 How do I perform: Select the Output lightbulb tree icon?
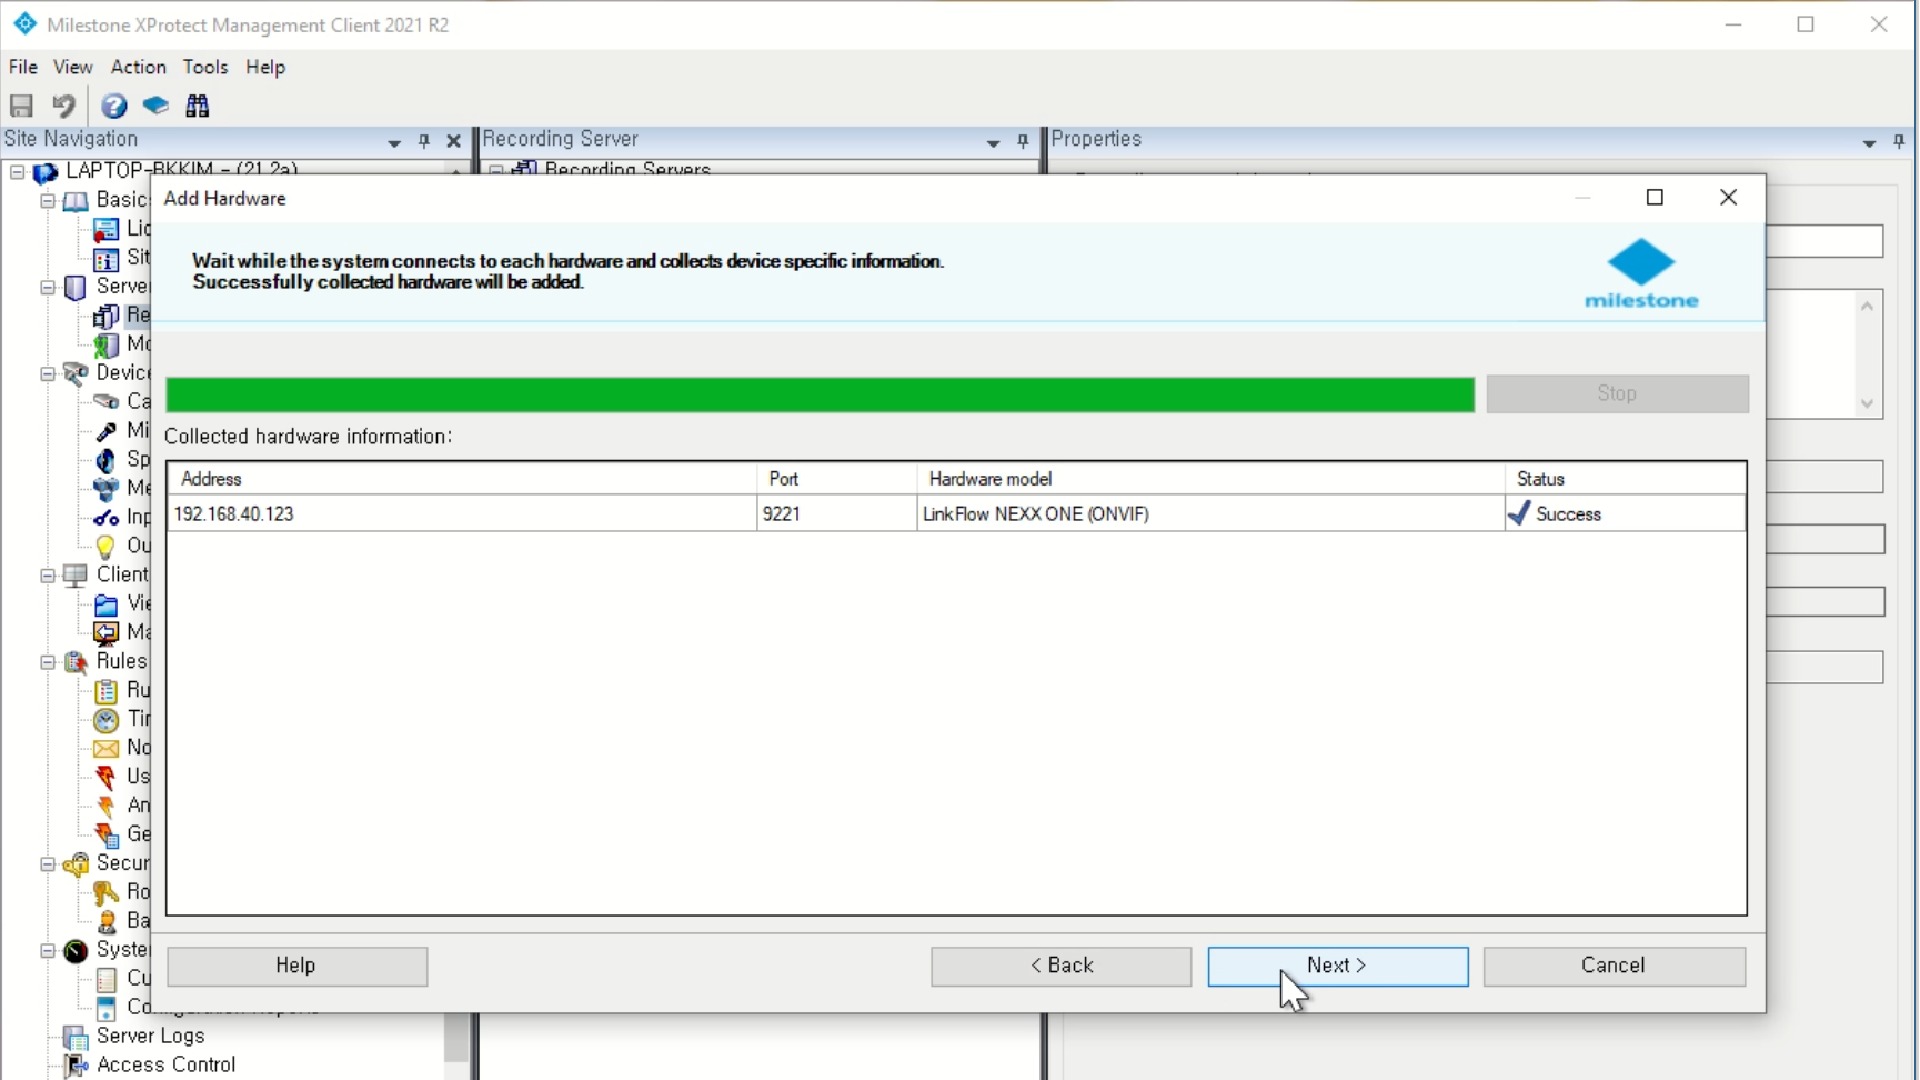tap(106, 546)
